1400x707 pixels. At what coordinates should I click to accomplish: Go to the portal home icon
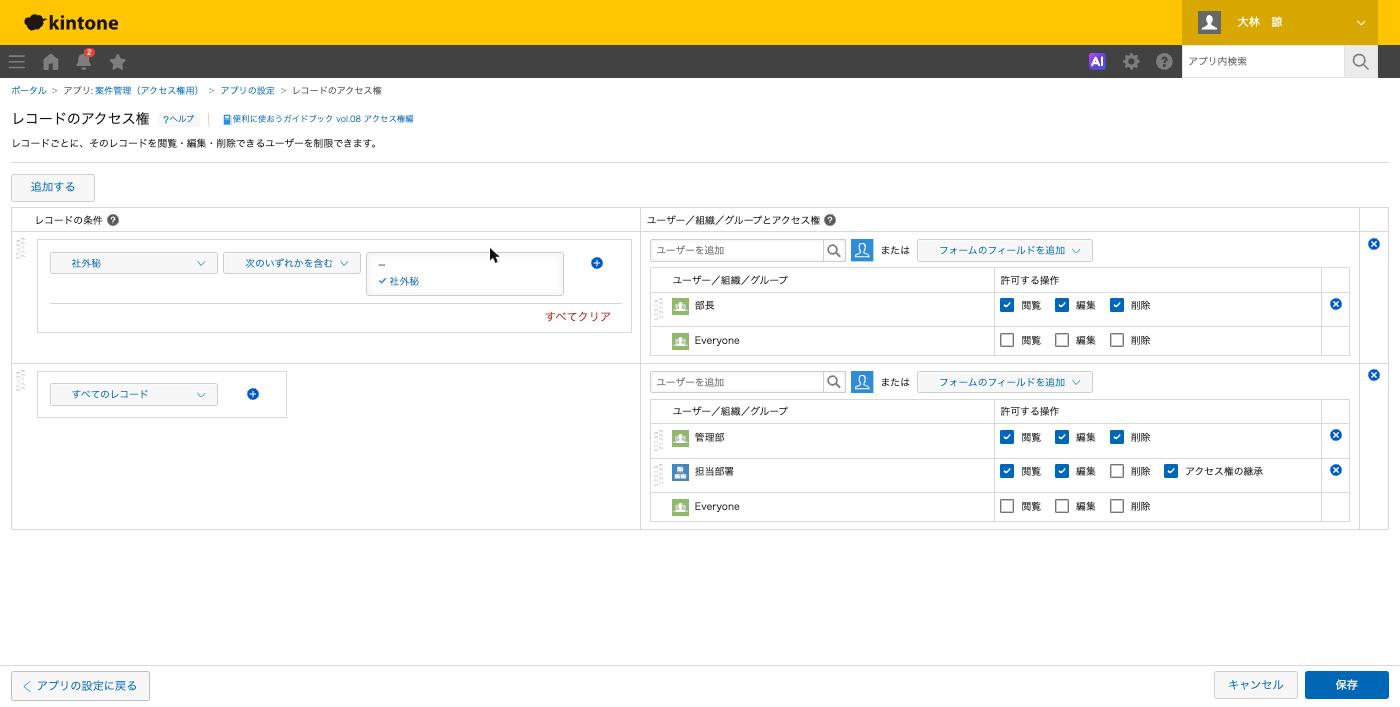51,62
